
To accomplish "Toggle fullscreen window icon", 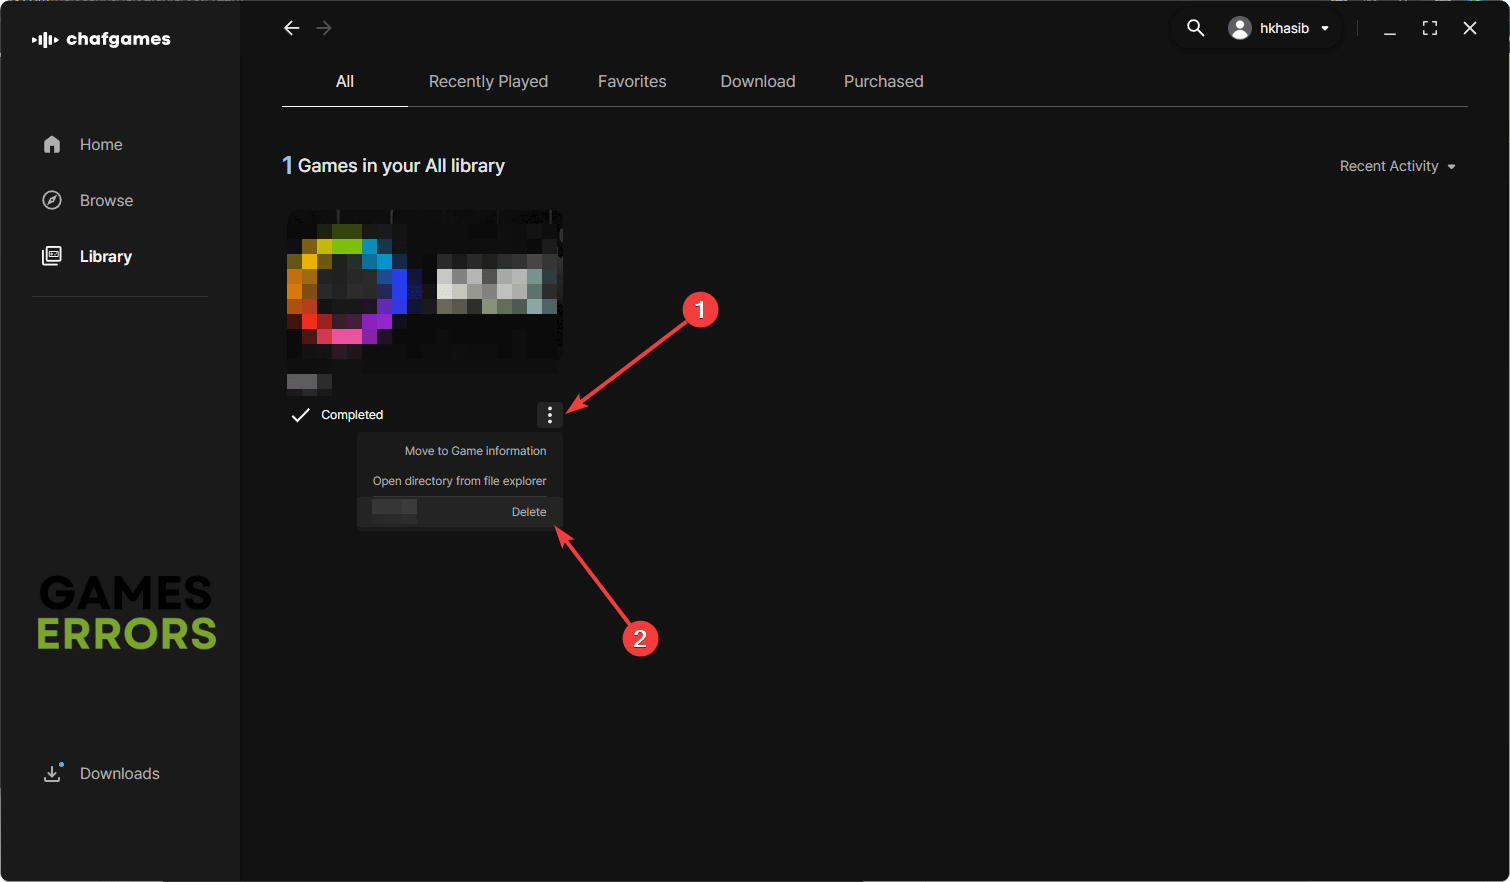I will 1430,28.
